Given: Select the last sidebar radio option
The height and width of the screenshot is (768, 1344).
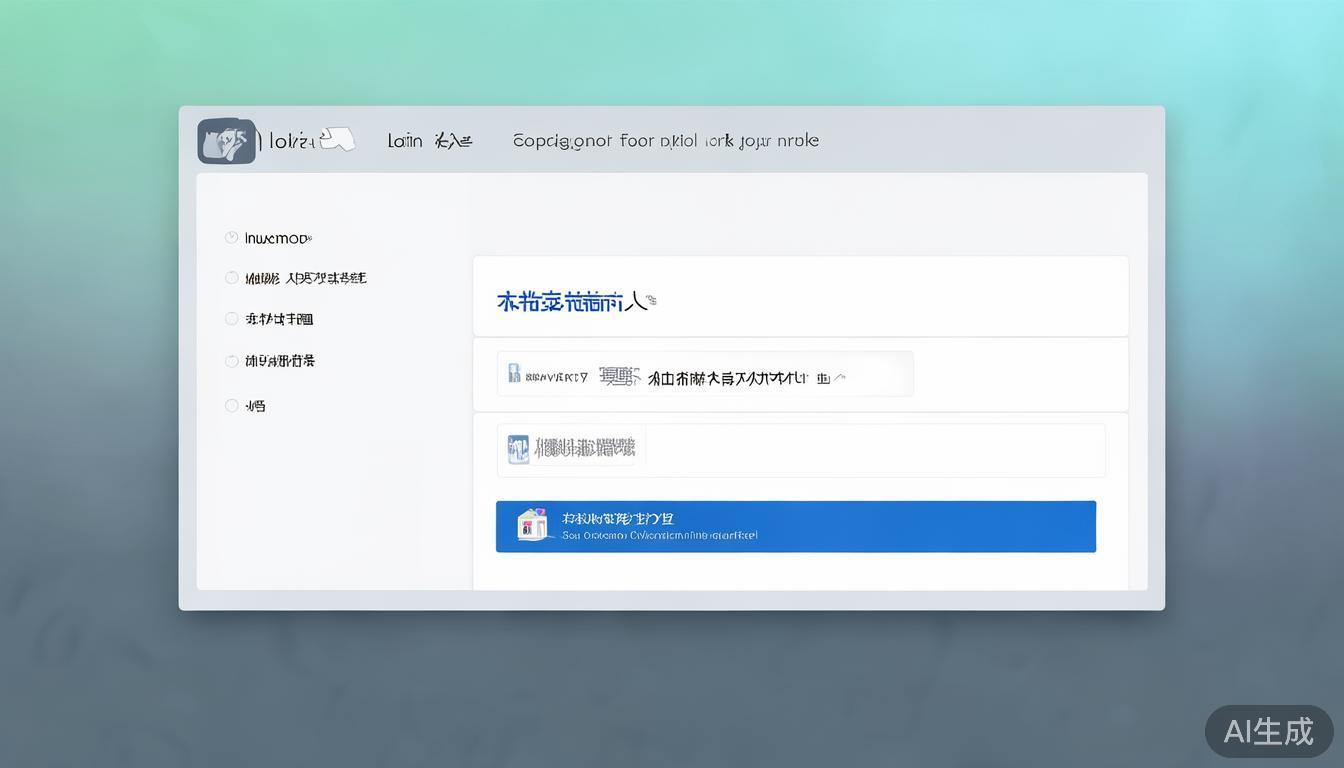Looking at the screenshot, I should point(231,405).
